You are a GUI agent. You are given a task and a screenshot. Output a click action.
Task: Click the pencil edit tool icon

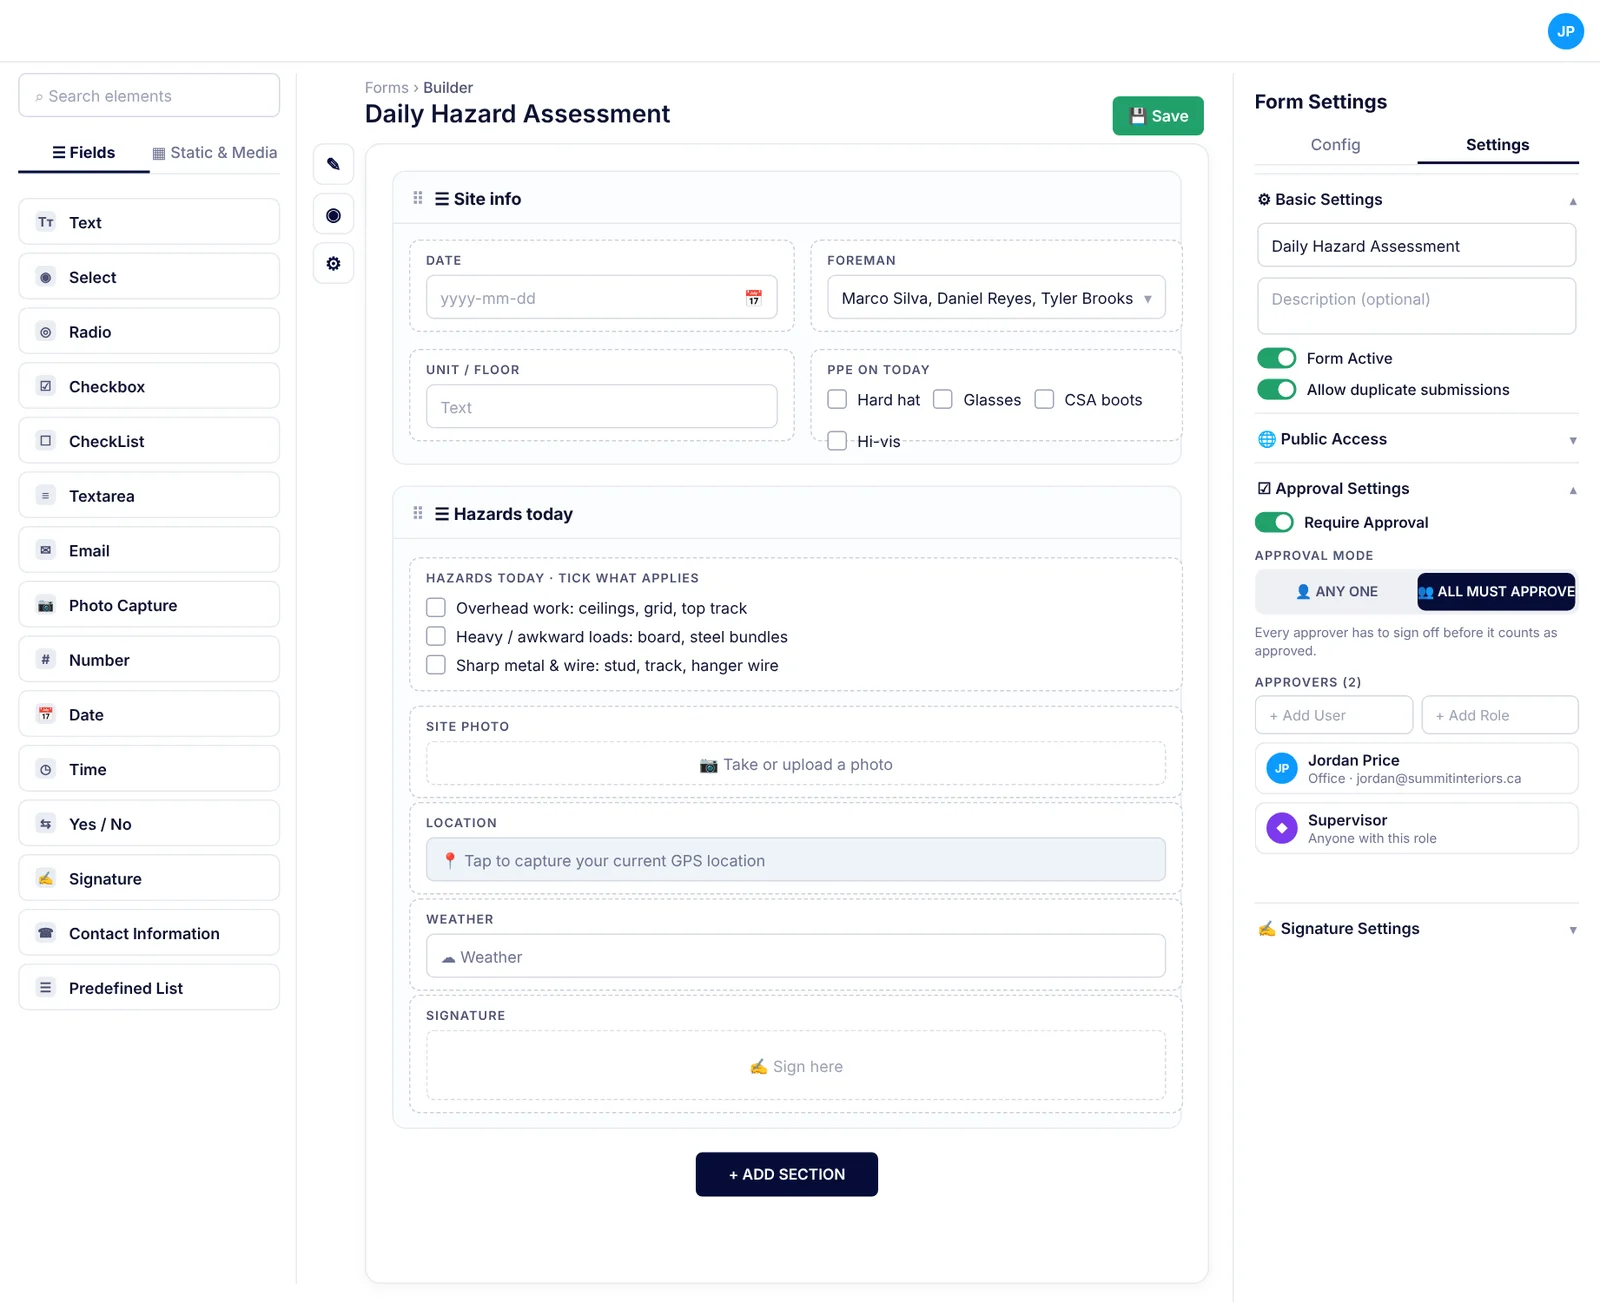[333, 164]
